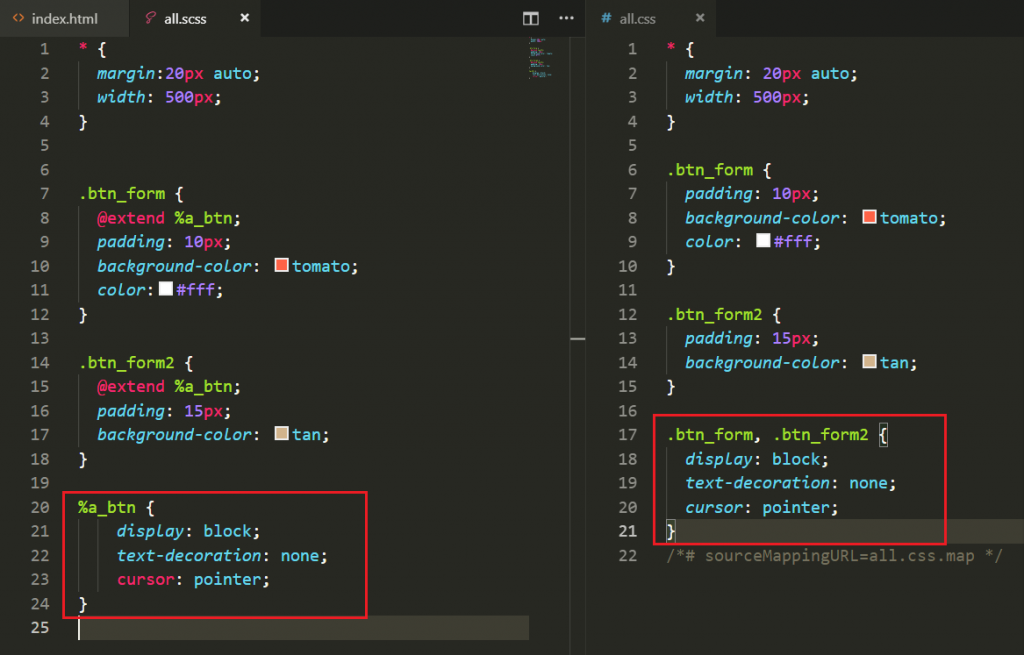
Task: Click the minimap in the all.scss editor
Action: point(541,59)
